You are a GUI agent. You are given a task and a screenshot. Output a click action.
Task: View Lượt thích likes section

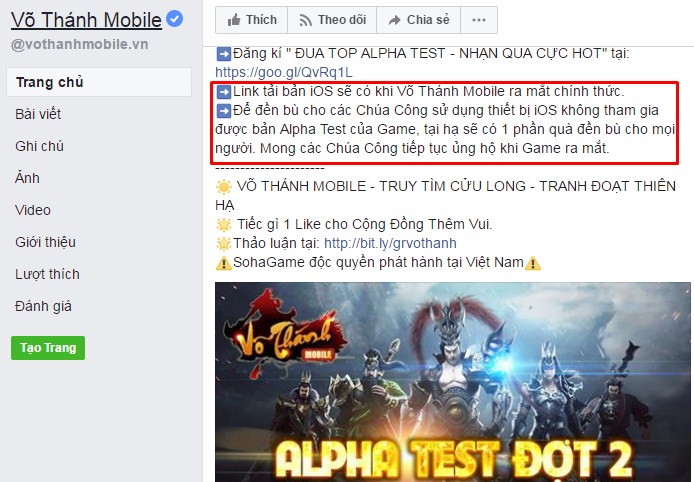(x=47, y=274)
